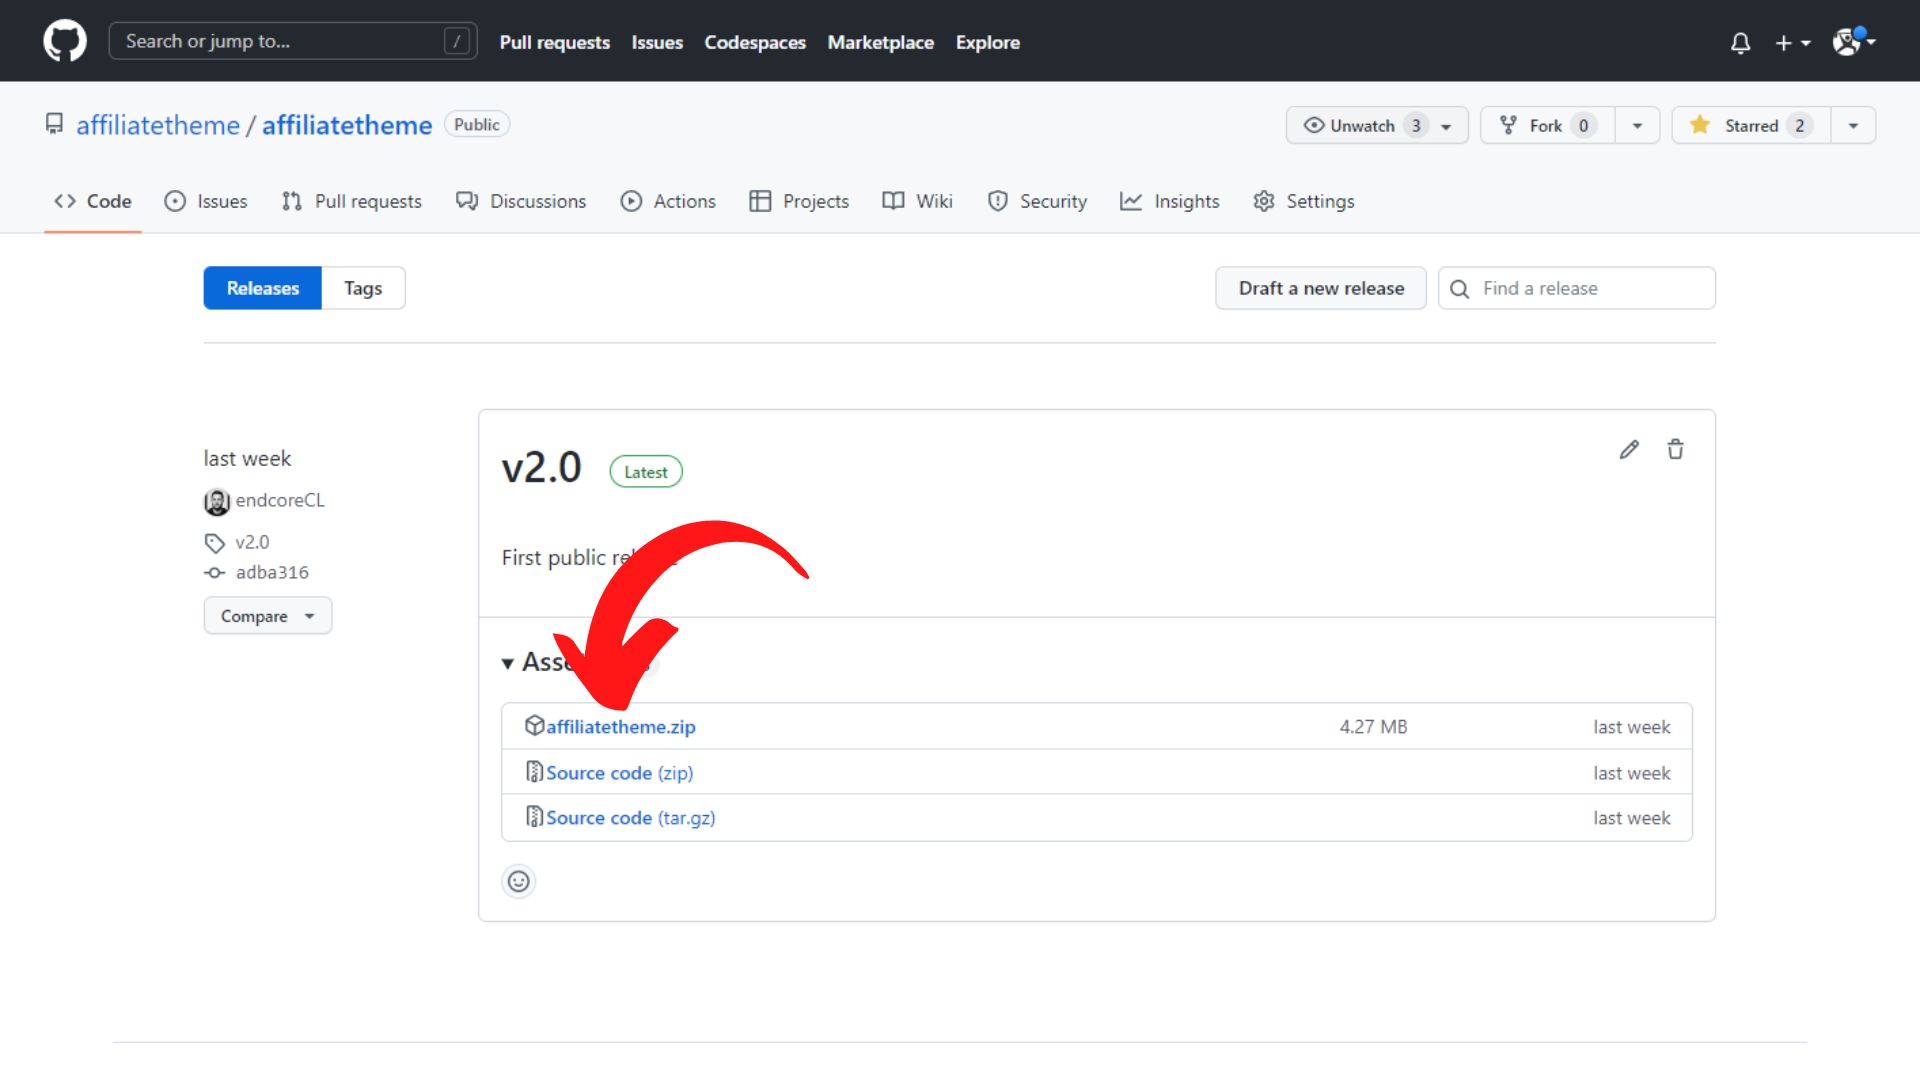This screenshot has height=1080, width=1920.
Task: Click the Unwatch button
Action: coord(1377,125)
